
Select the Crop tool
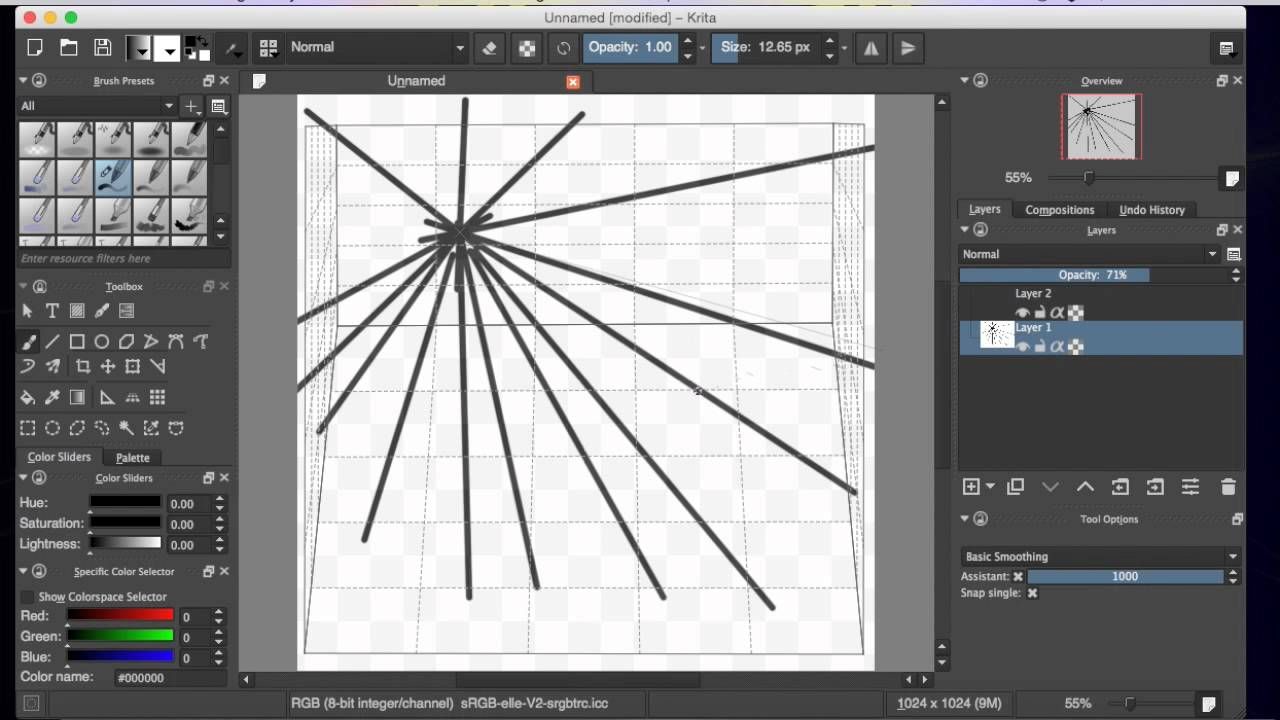pos(83,366)
